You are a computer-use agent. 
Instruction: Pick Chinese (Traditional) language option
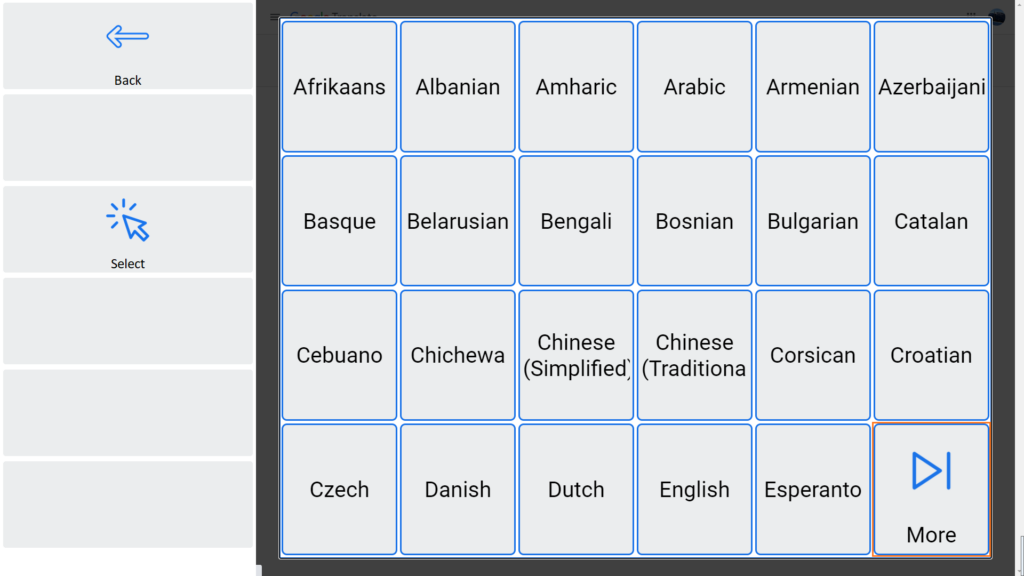694,355
